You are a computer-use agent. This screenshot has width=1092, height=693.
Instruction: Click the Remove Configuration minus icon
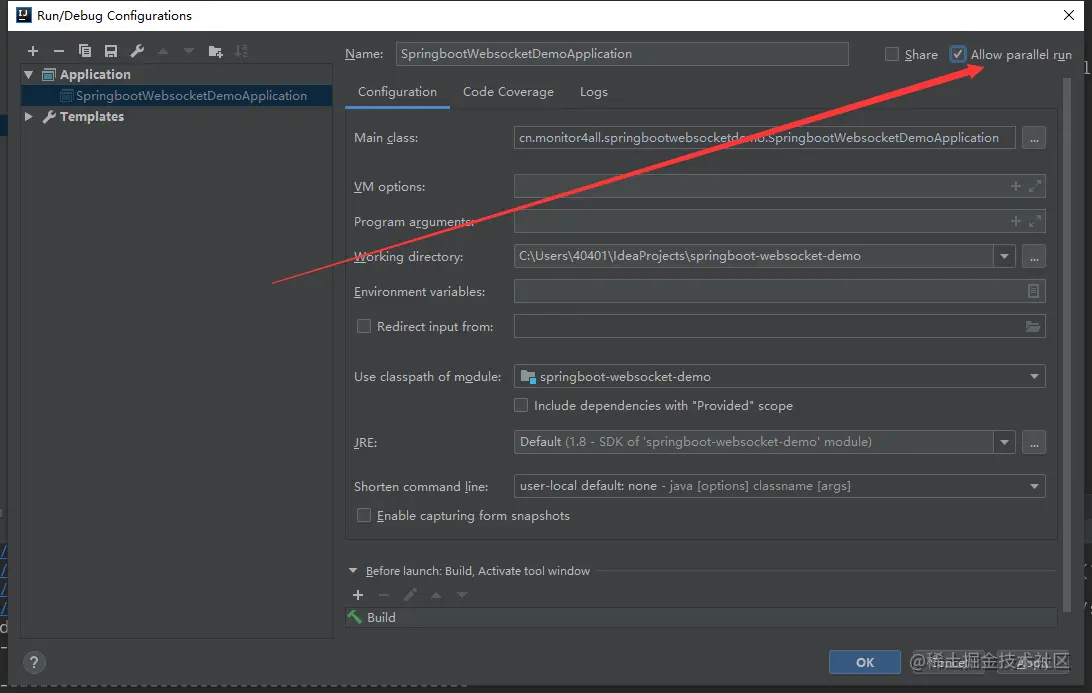[x=59, y=51]
